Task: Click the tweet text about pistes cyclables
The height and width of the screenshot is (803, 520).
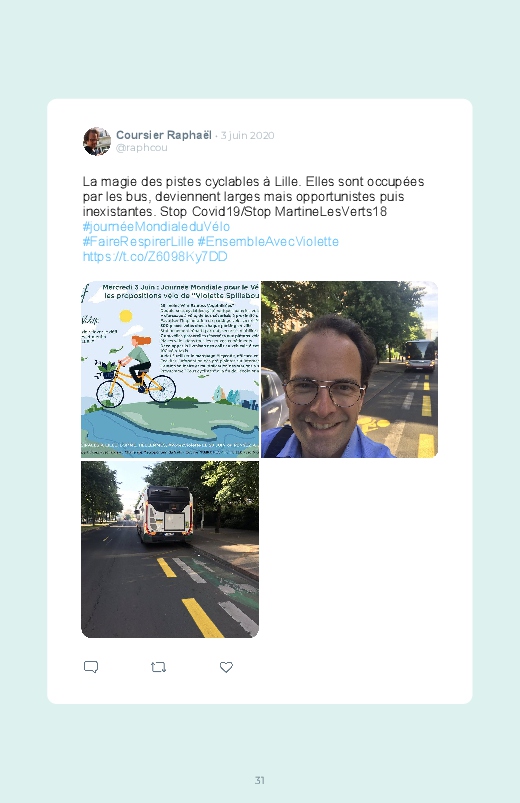Action: tap(253, 196)
